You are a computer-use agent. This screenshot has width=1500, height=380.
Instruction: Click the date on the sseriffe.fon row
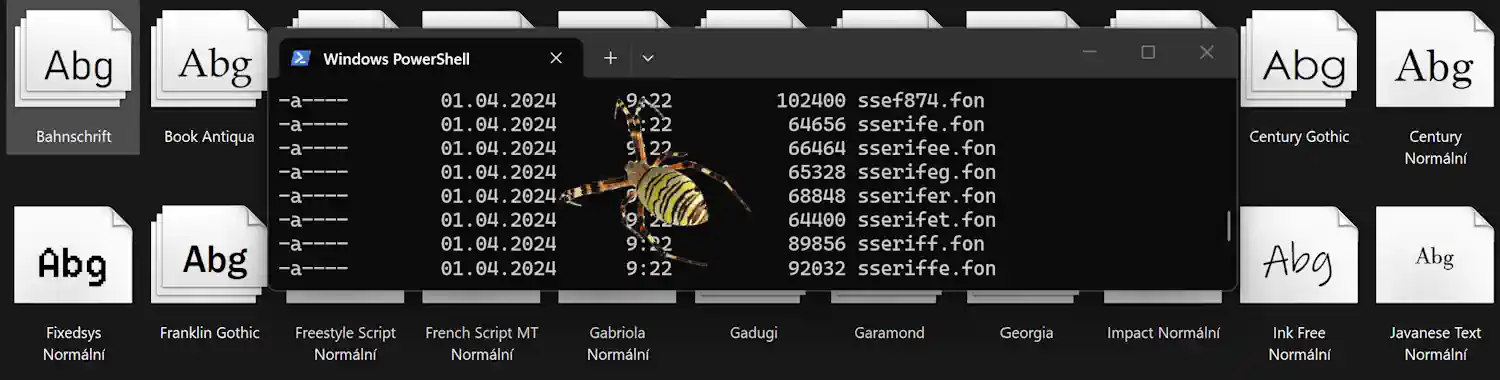pyautogui.click(x=498, y=268)
